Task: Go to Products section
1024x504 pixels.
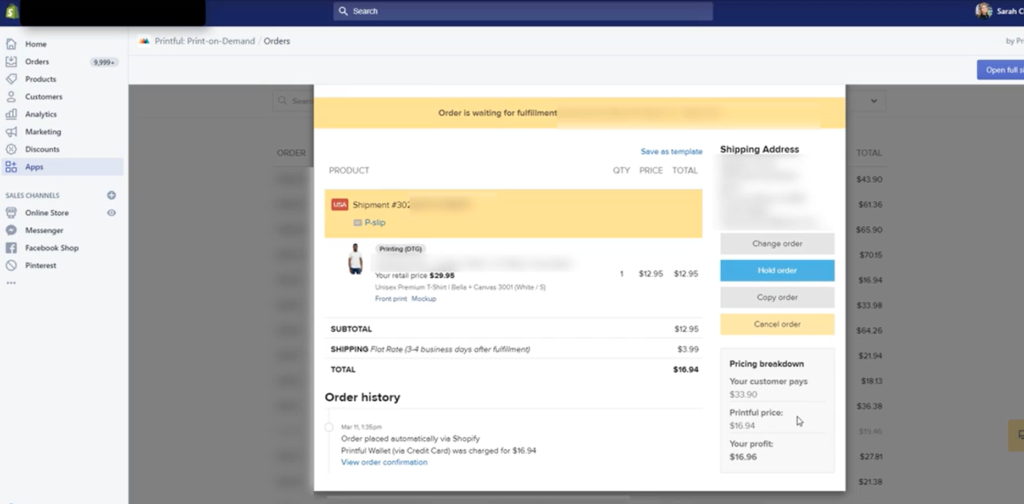Action: coord(40,79)
